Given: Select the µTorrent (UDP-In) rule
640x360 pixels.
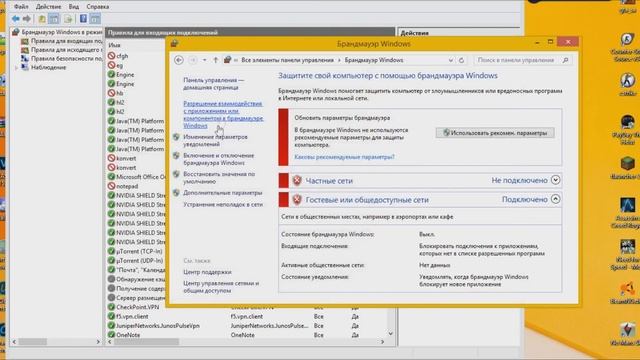Looking at the screenshot, I should pyautogui.click(x=135, y=260).
